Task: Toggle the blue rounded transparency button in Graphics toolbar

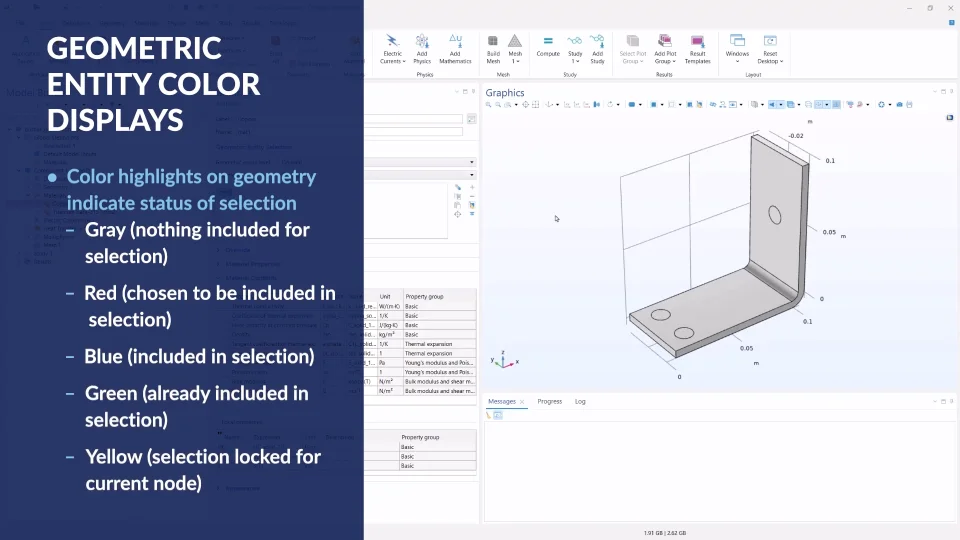Action: (x=631, y=105)
